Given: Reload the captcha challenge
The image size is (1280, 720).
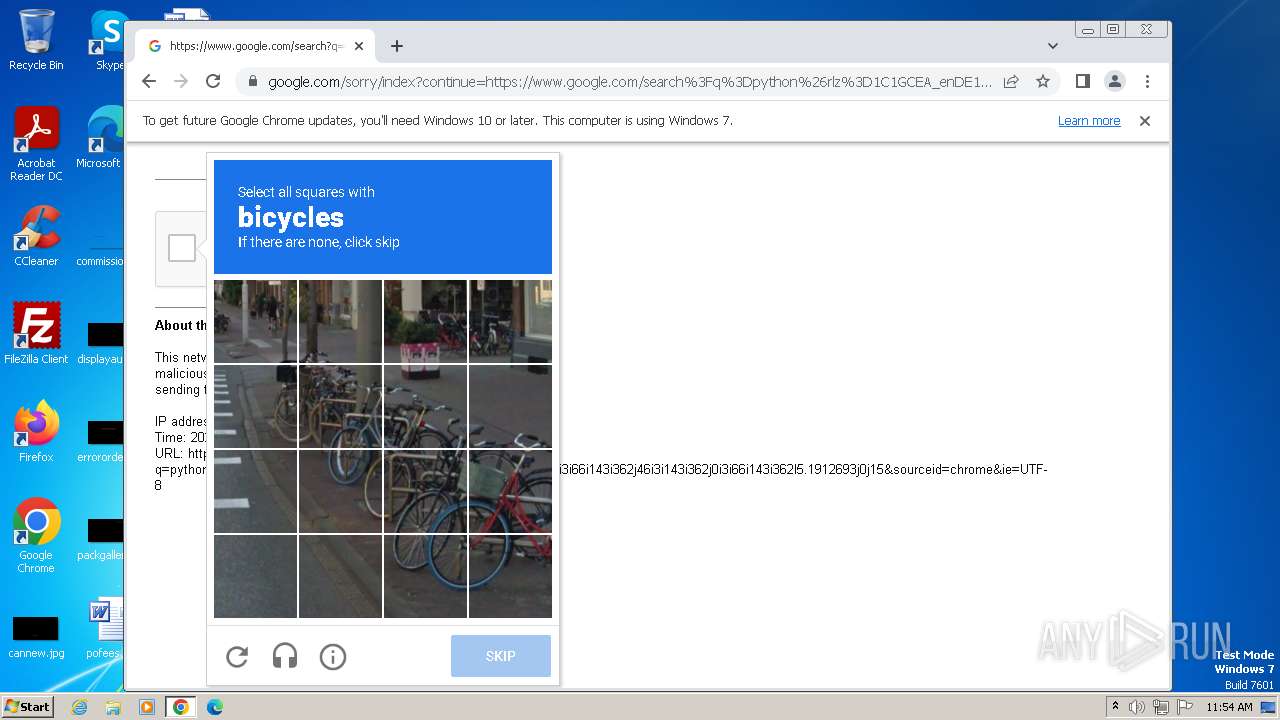Looking at the screenshot, I should (x=237, y=656).
